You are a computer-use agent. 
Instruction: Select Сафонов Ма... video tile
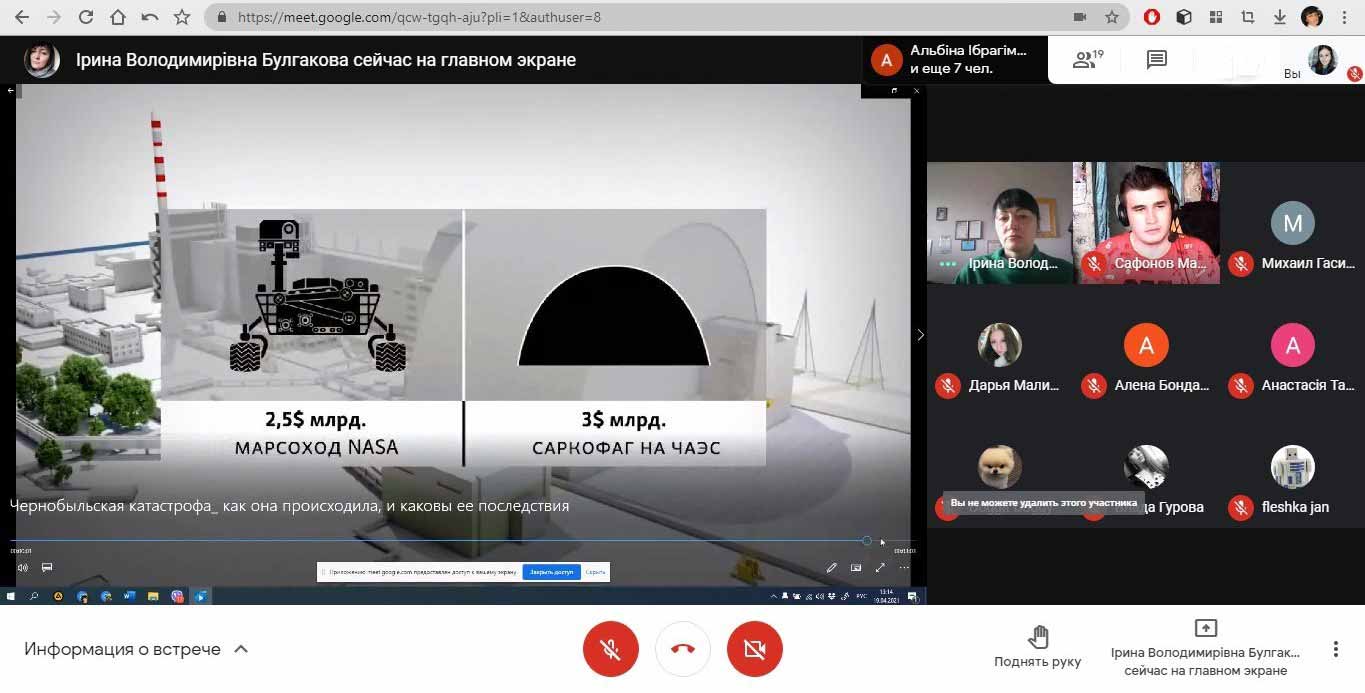pos(1146,223)
